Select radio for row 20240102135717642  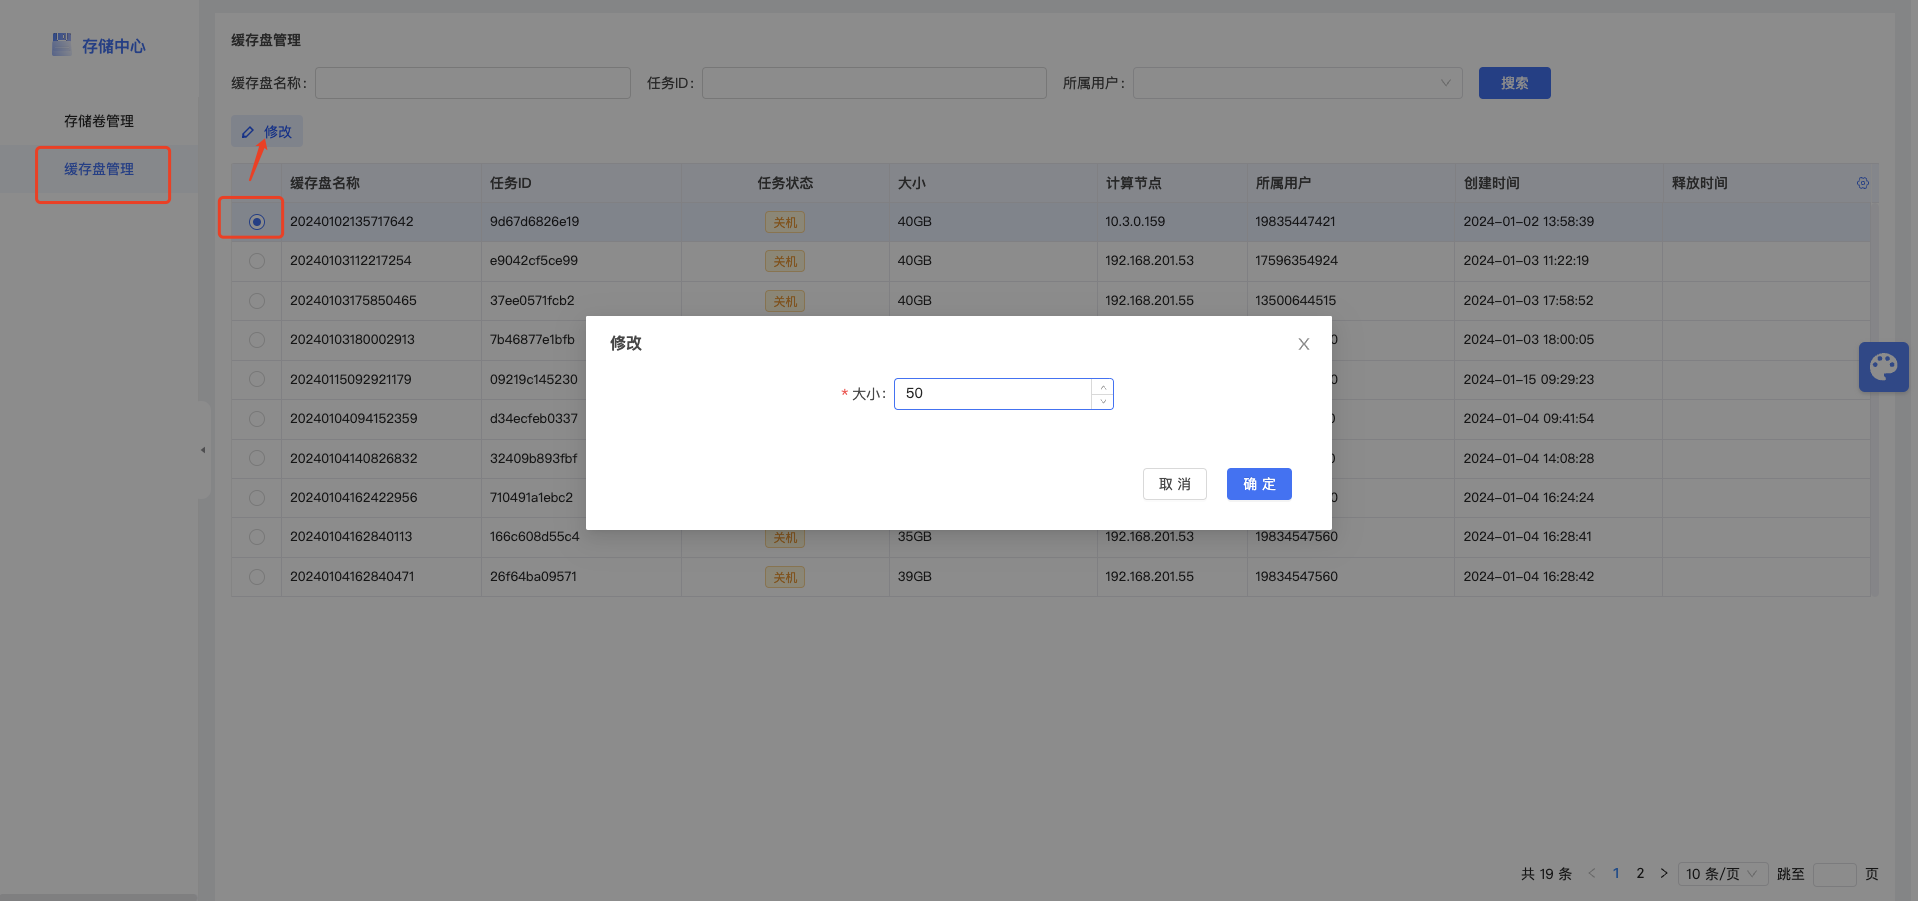coord(257,222)
